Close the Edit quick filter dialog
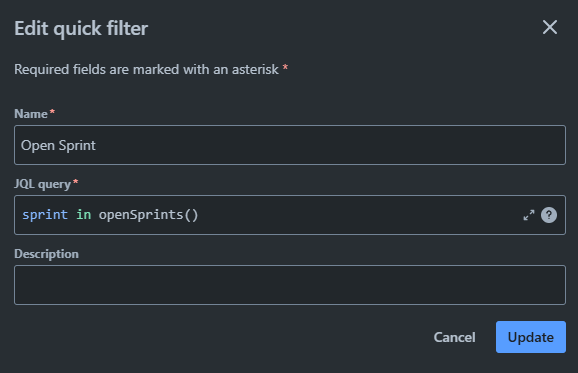 550,27
